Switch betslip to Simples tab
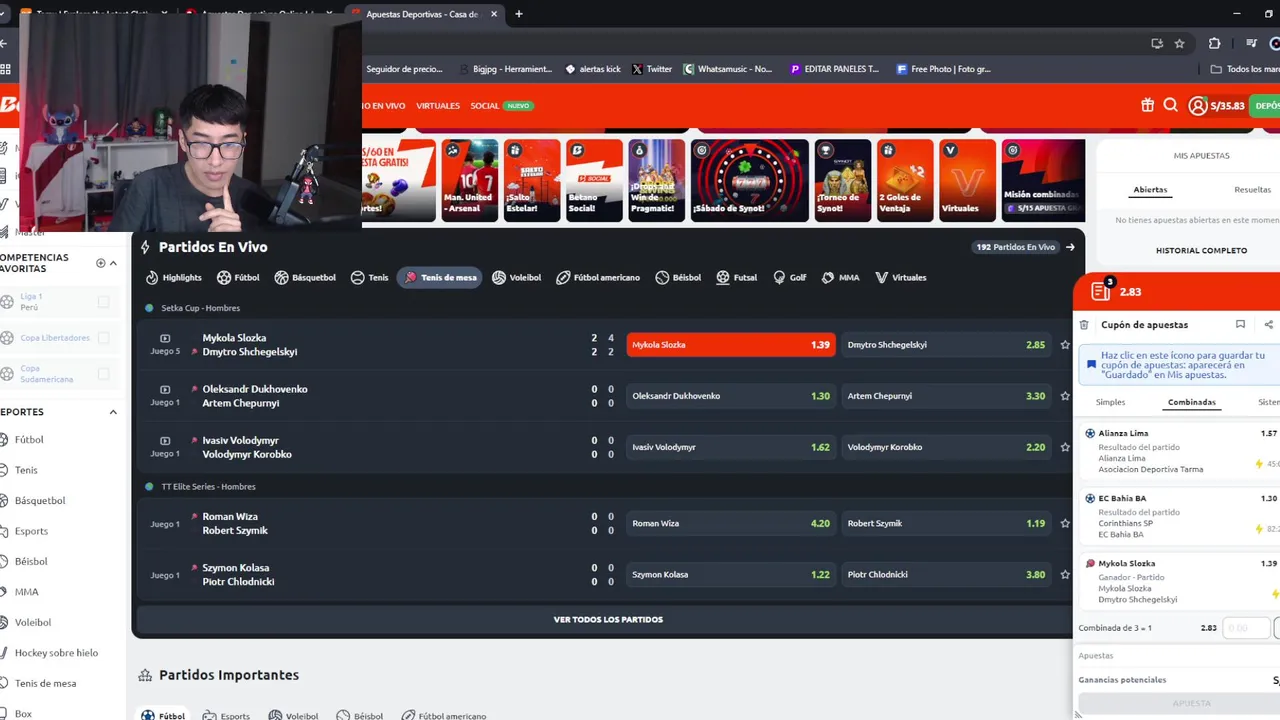Image resolution: width=1280 pixels, height=720 pixels. tap(1110, 402)
